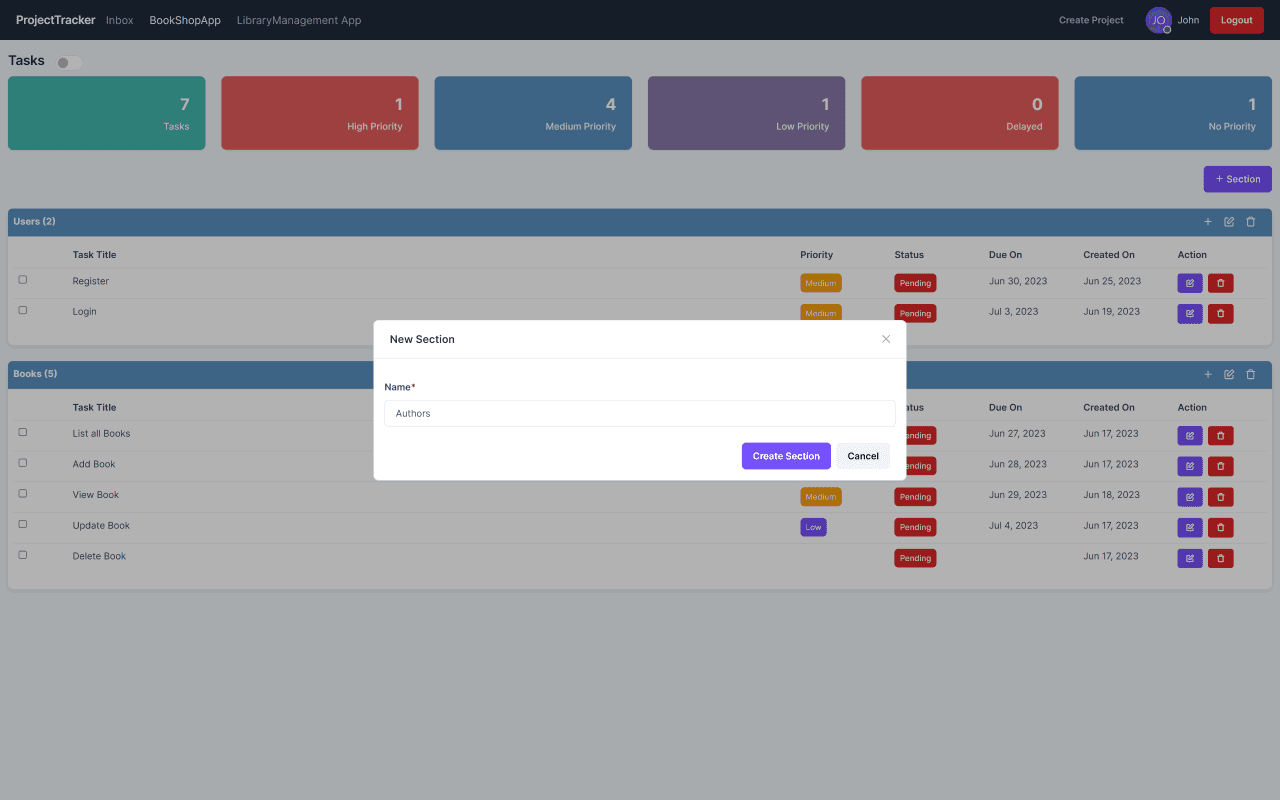Add a new task in the Books section

coord(1207,374)
